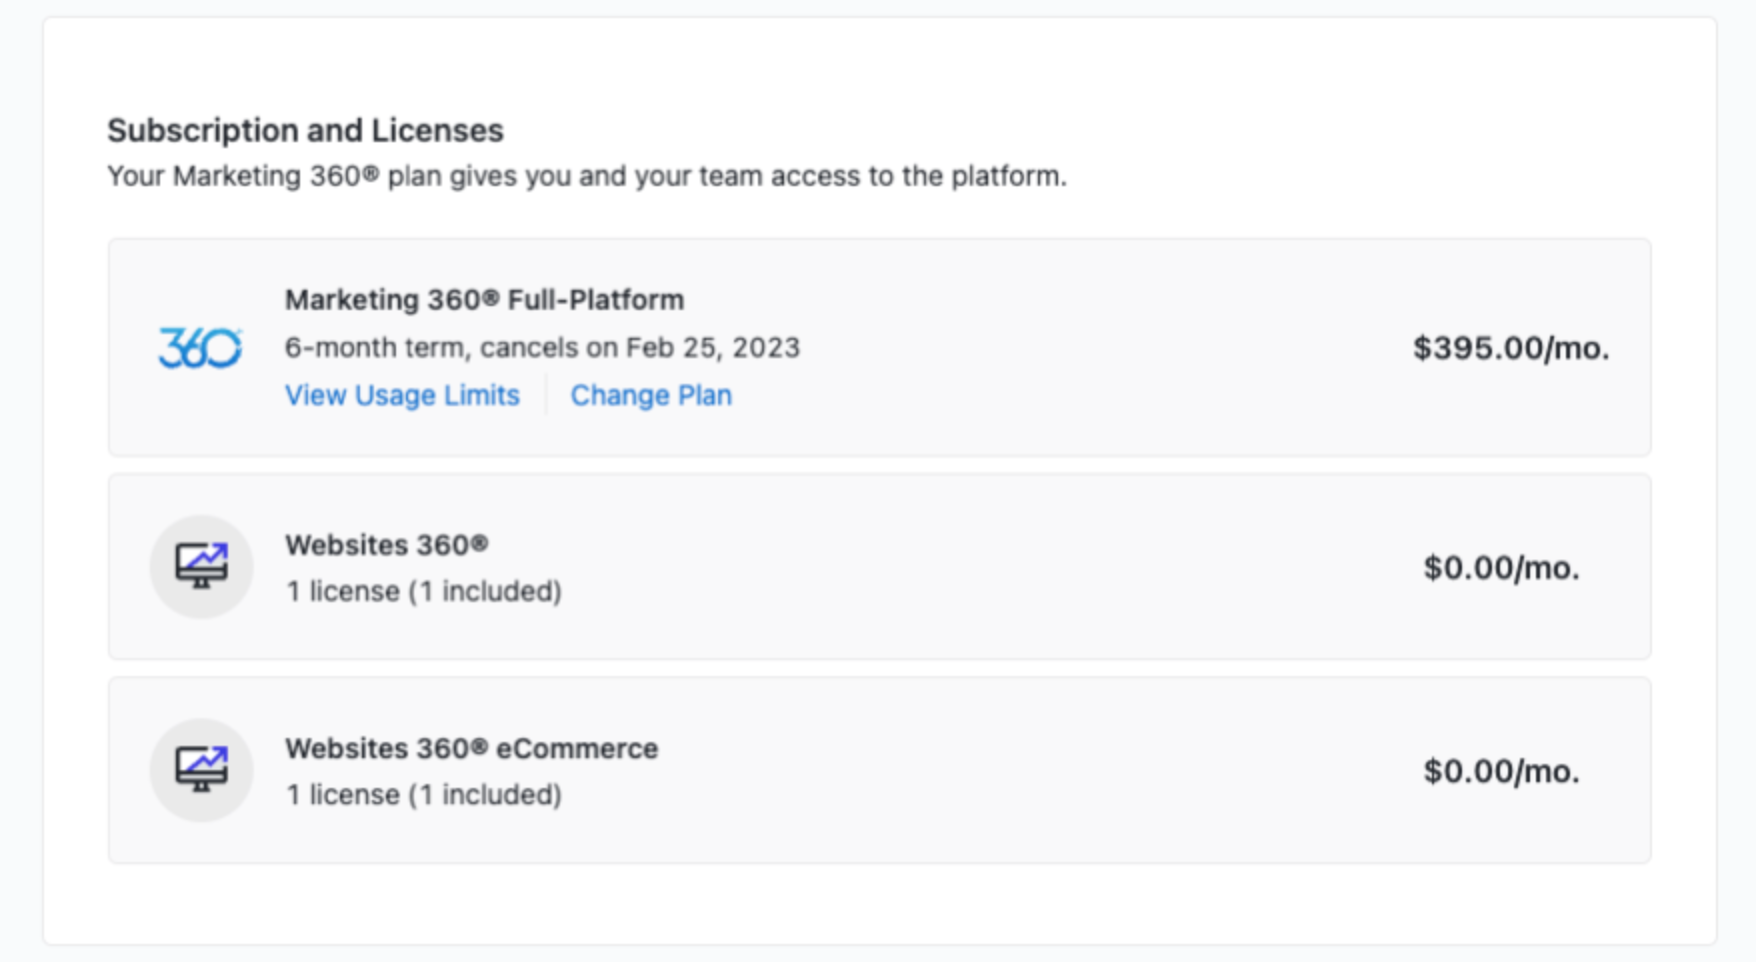The image size is (1756, 962).
Task: Click the Subscription and Licenses heading
Action: [x=305, y=130]
